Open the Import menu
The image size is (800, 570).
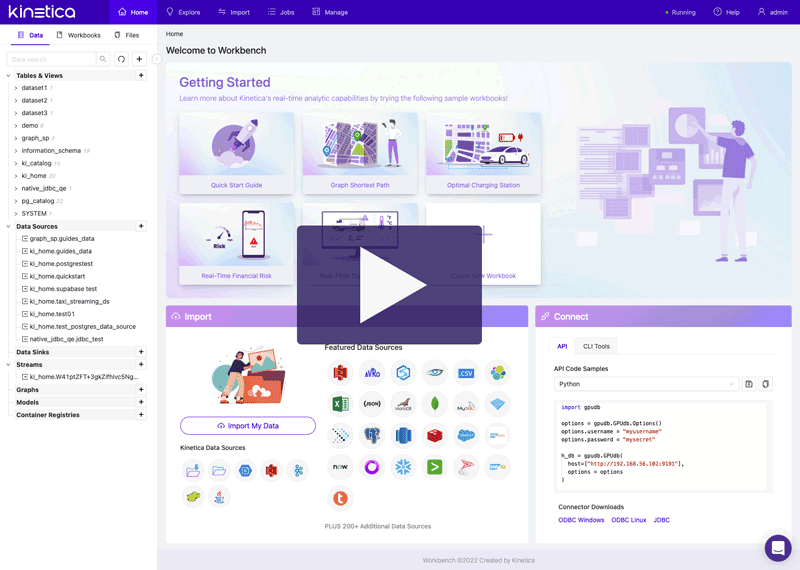234,12
